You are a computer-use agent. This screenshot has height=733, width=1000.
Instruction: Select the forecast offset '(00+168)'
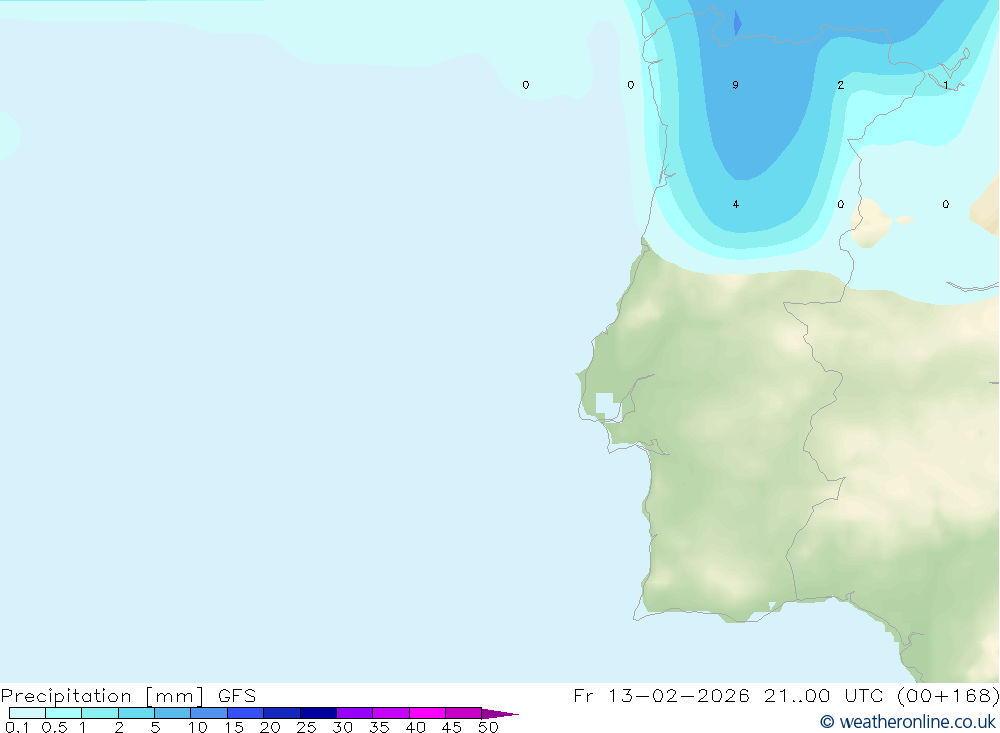click(x=948, y=695)
